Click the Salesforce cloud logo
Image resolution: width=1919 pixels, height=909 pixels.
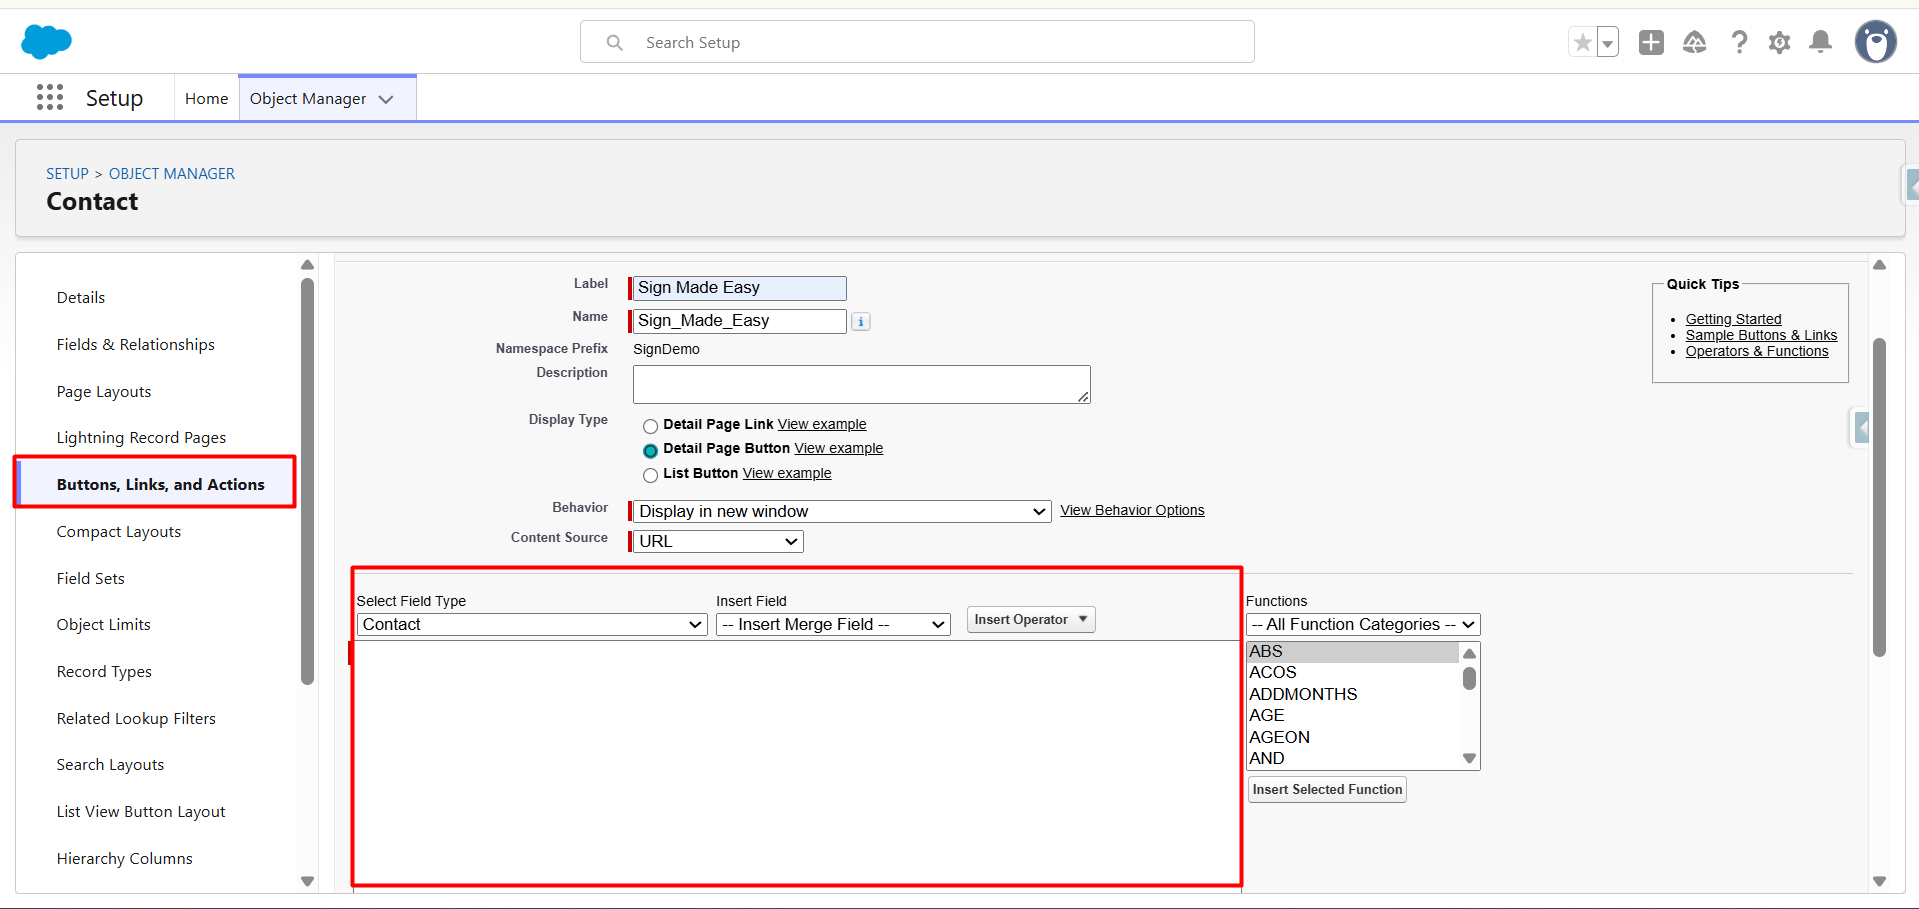coord(46,42)
